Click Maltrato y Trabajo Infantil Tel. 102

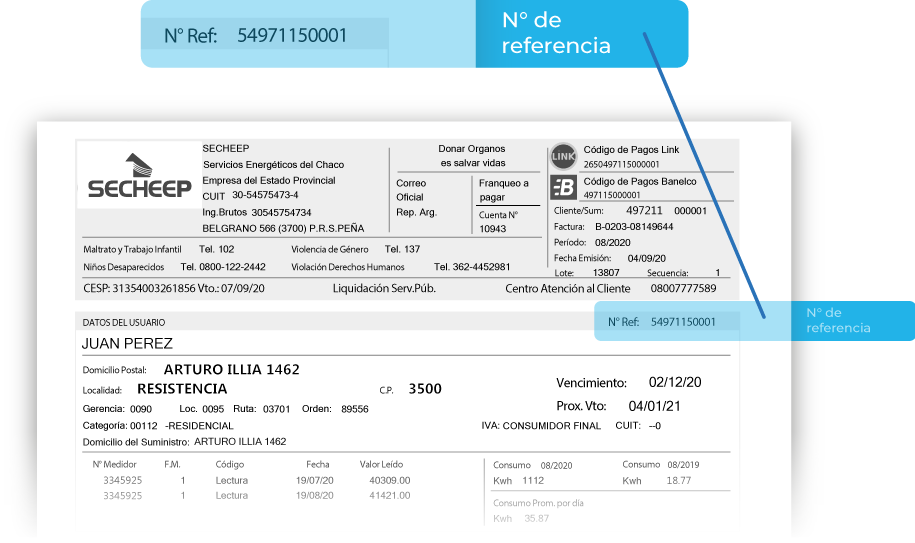point(159,249)
